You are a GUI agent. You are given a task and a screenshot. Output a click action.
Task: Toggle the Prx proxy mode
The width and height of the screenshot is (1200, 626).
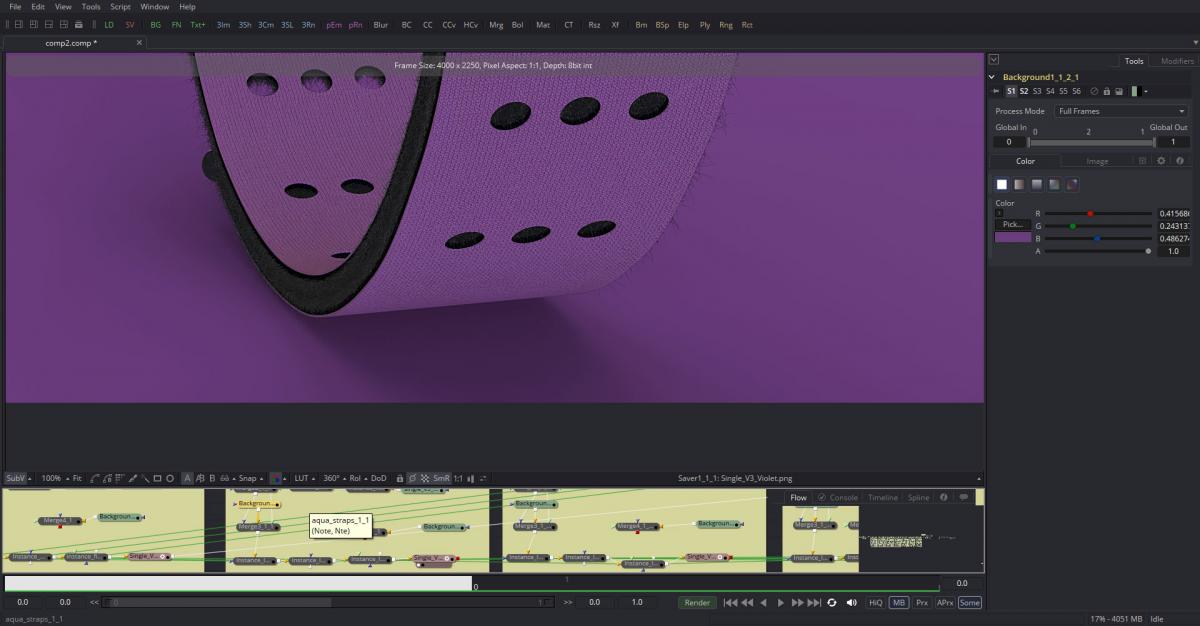(x=922, y=603)
